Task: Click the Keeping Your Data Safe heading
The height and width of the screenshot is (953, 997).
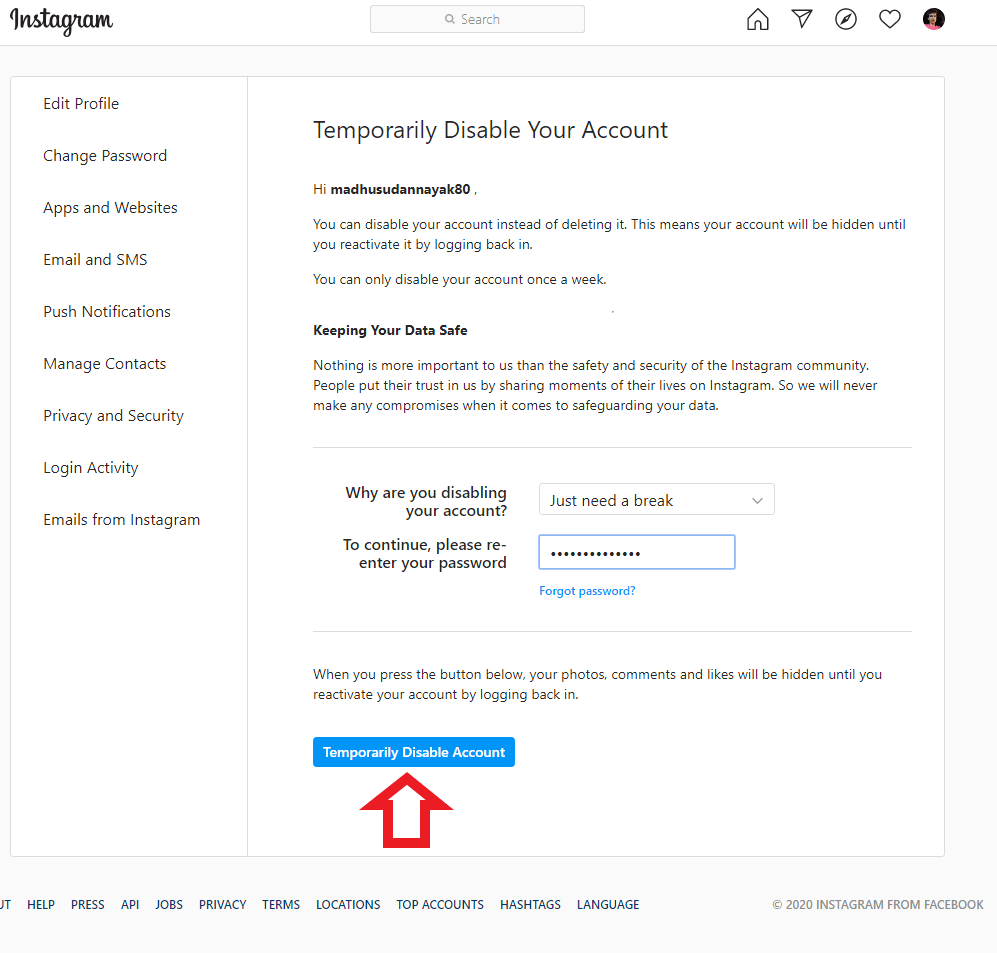Action: coord(390,331)
